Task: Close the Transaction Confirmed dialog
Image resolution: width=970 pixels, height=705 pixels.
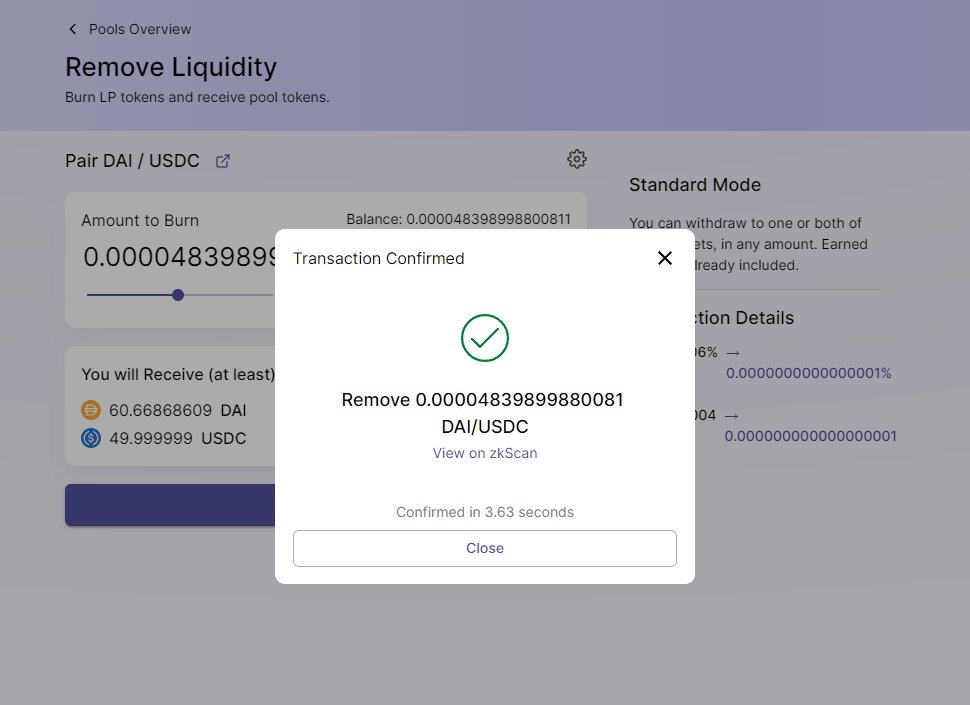Action: 484,548
